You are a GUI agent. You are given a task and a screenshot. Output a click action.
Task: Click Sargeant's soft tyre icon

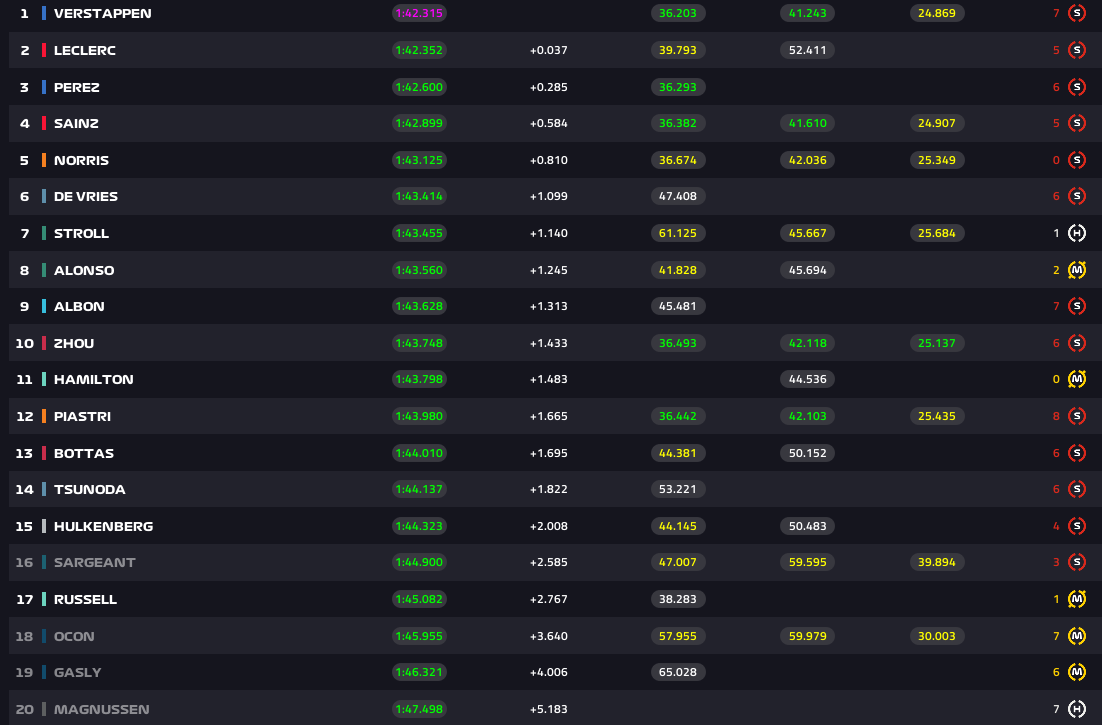1076,562
